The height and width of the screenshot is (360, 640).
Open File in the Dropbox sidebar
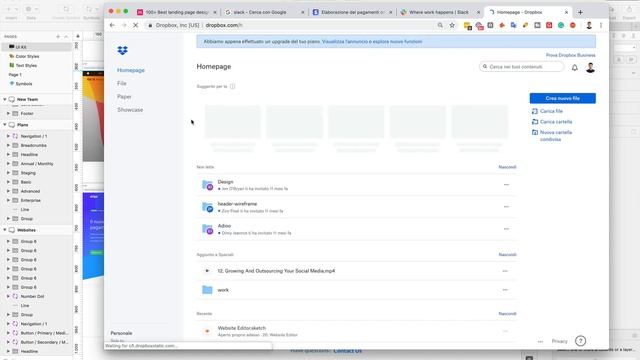click(122, 83)
